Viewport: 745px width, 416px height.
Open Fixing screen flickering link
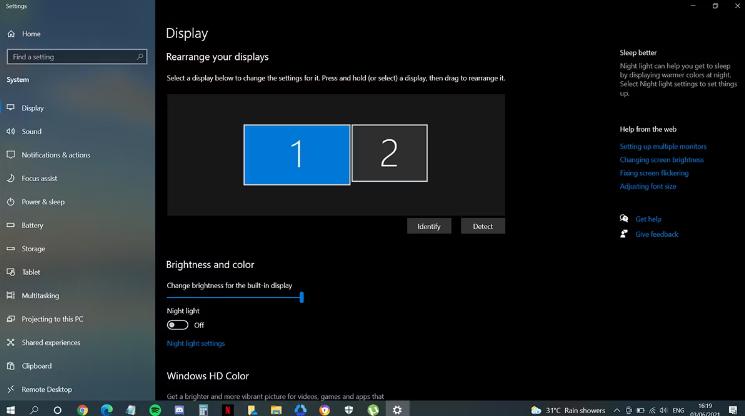click(x=654, y=173)
